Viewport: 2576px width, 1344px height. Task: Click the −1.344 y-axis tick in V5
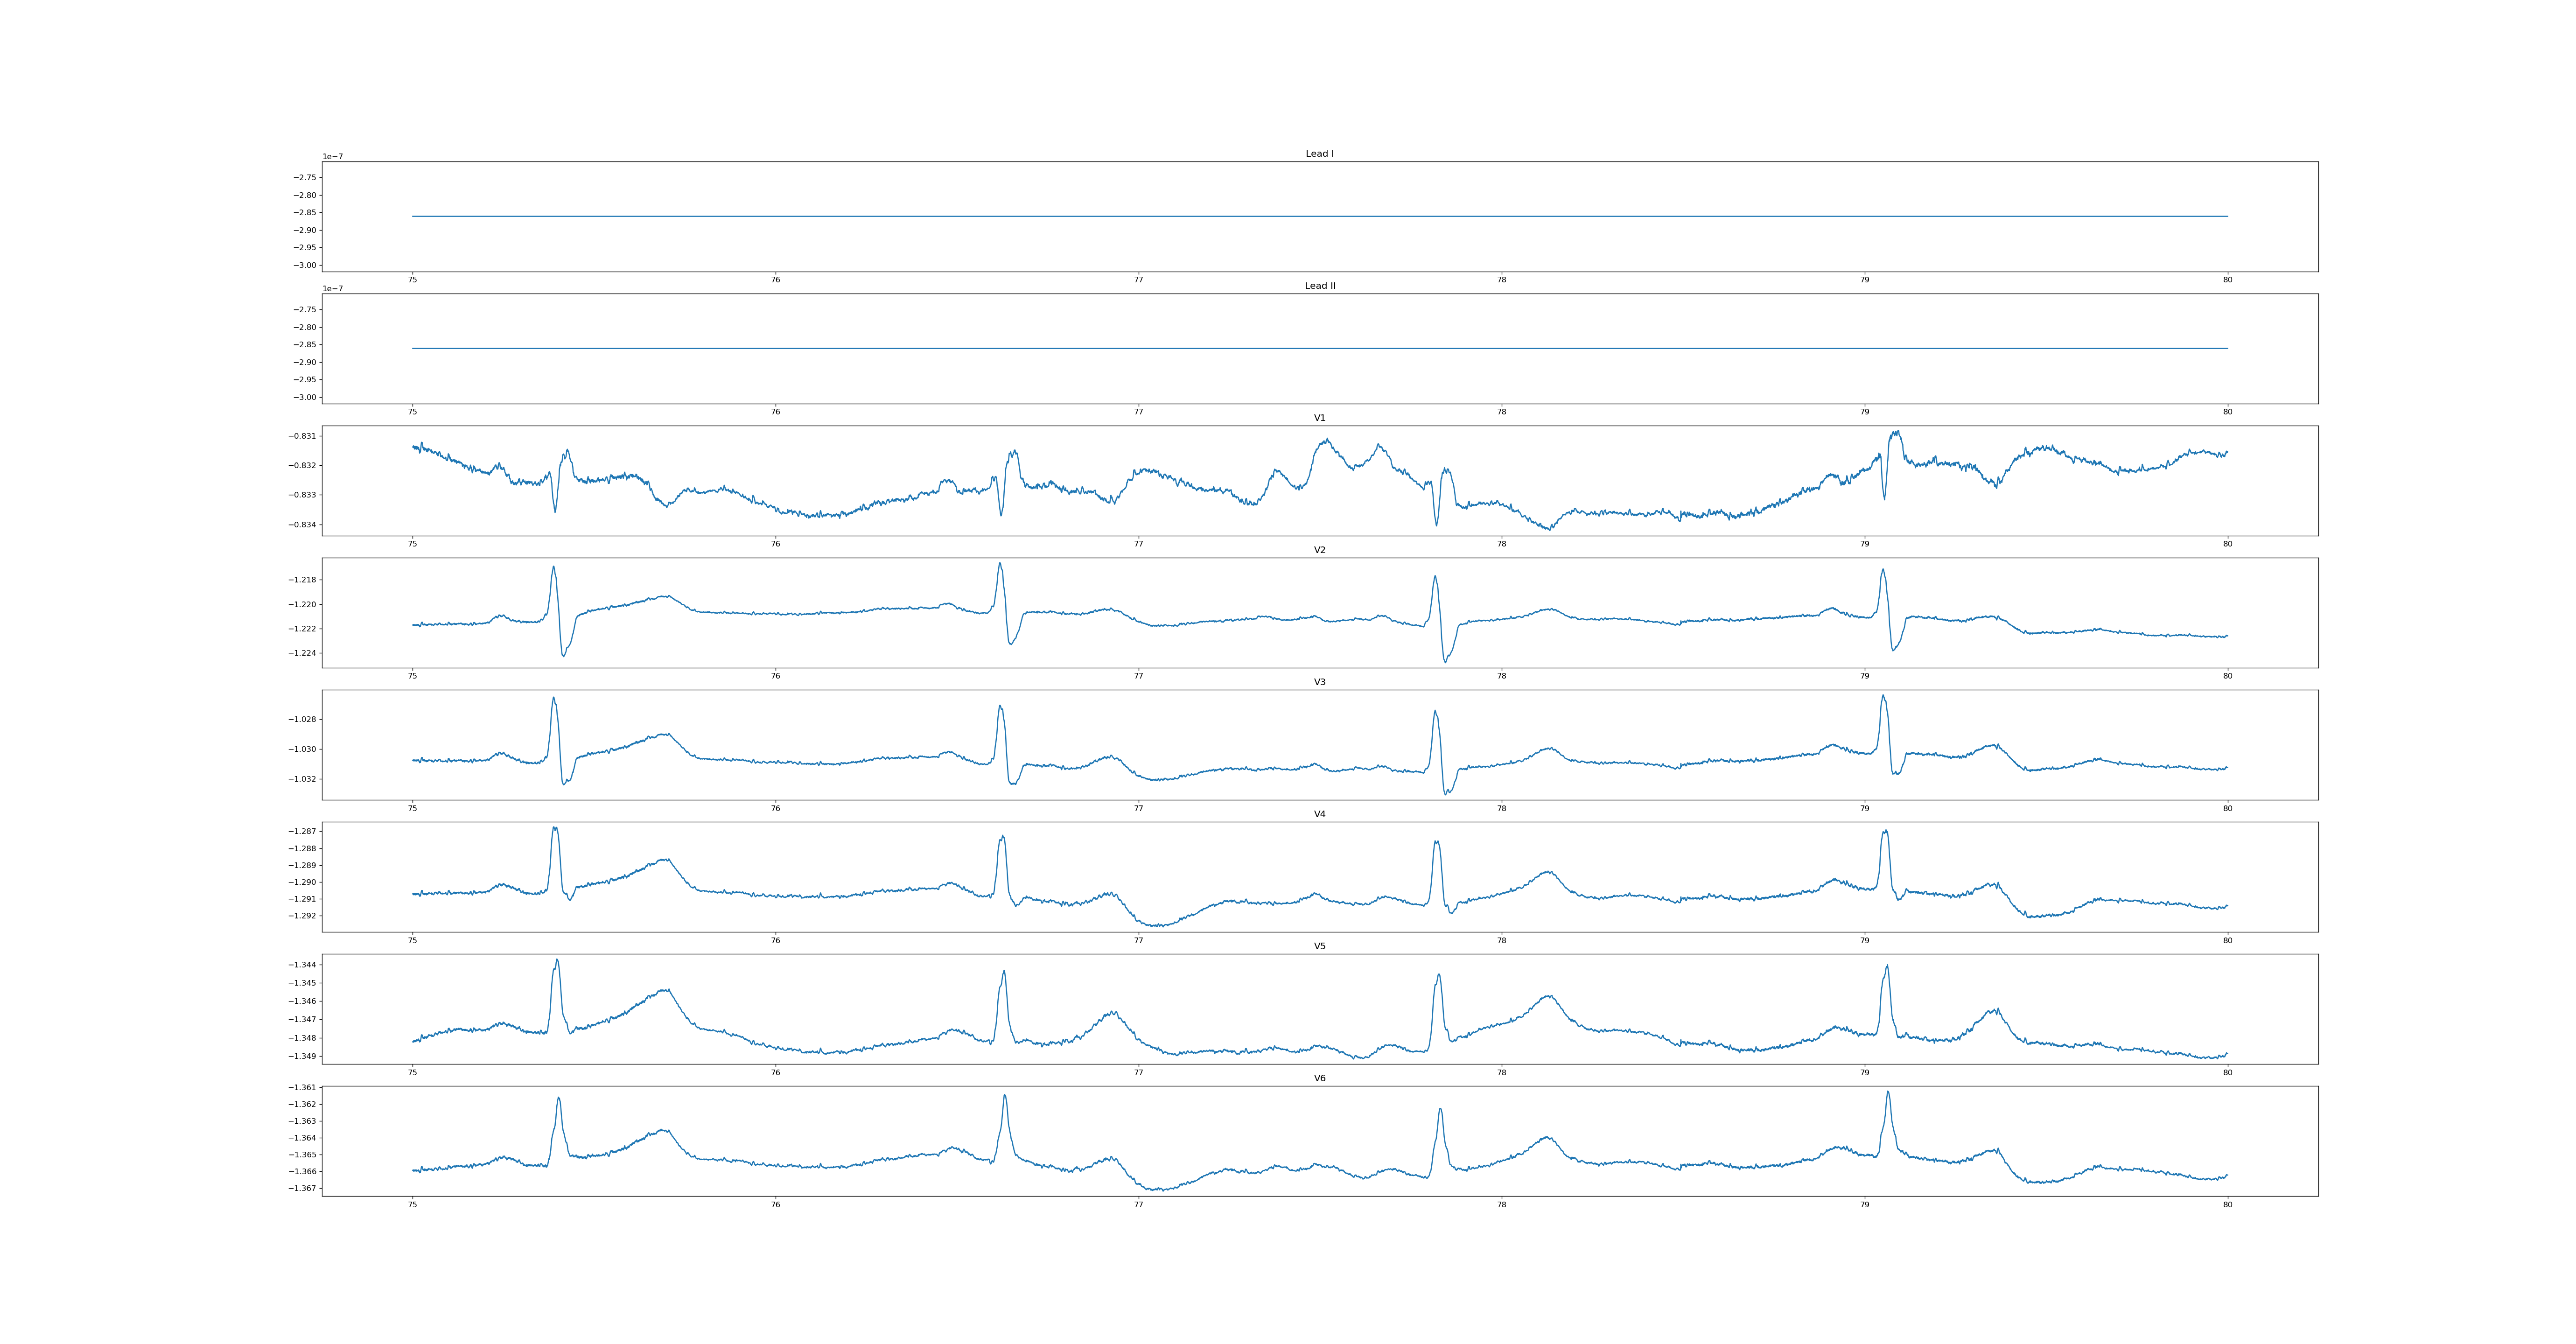[303, 965]
